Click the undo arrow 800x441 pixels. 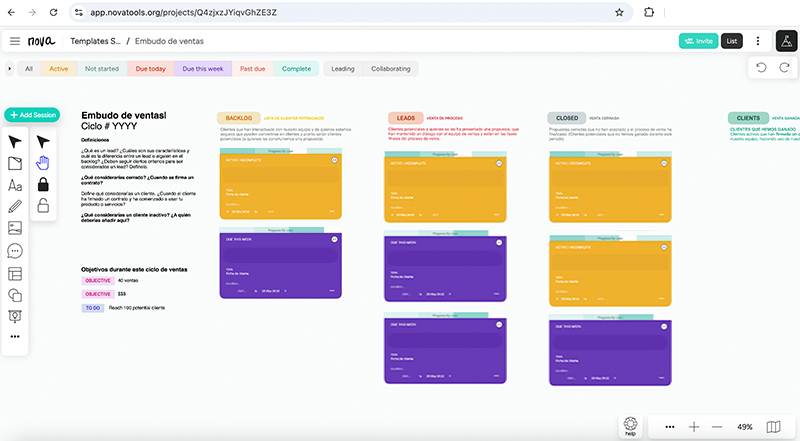click(762, 67)
